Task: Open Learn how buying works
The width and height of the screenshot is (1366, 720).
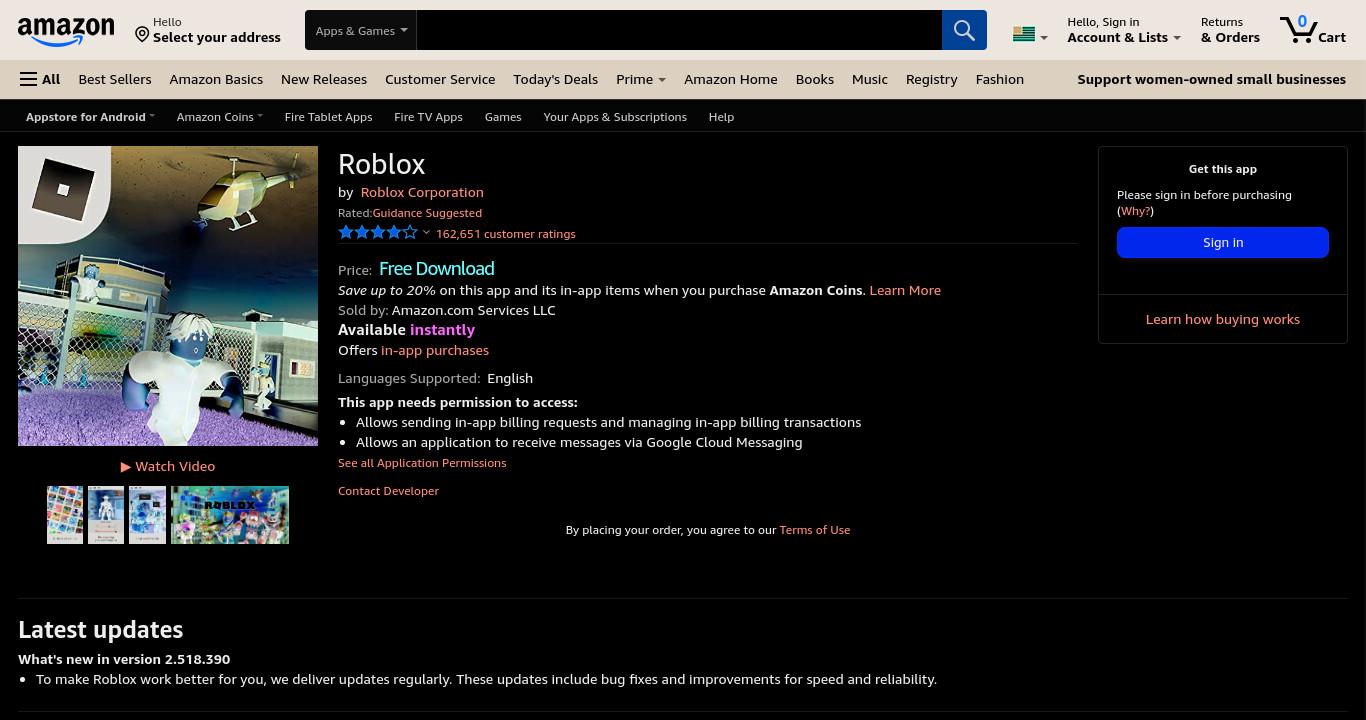Action: pyautogui.click(x=1223, y=319)
